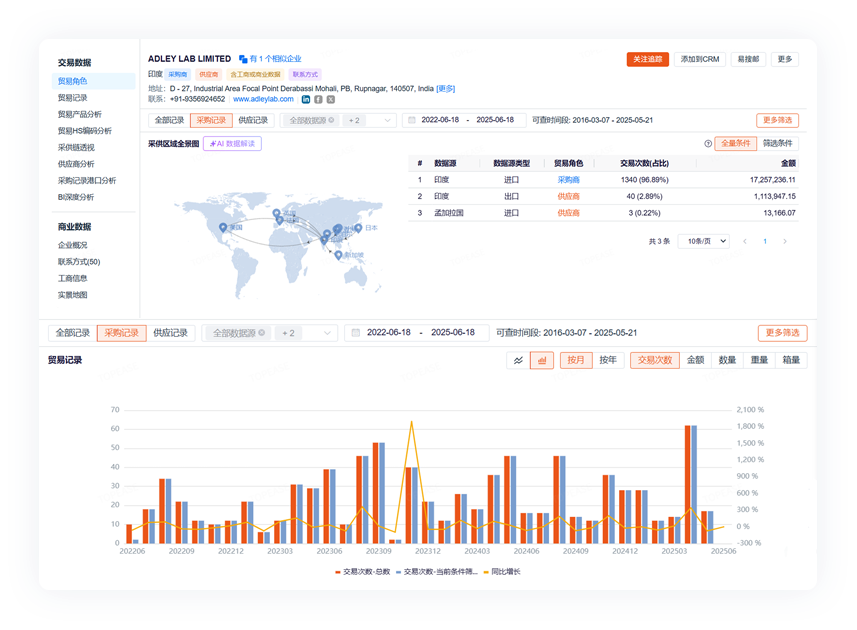Open 贸易产品分析 in the sidebar
Screen dimensions: 857x630
(x=80, y=114)
